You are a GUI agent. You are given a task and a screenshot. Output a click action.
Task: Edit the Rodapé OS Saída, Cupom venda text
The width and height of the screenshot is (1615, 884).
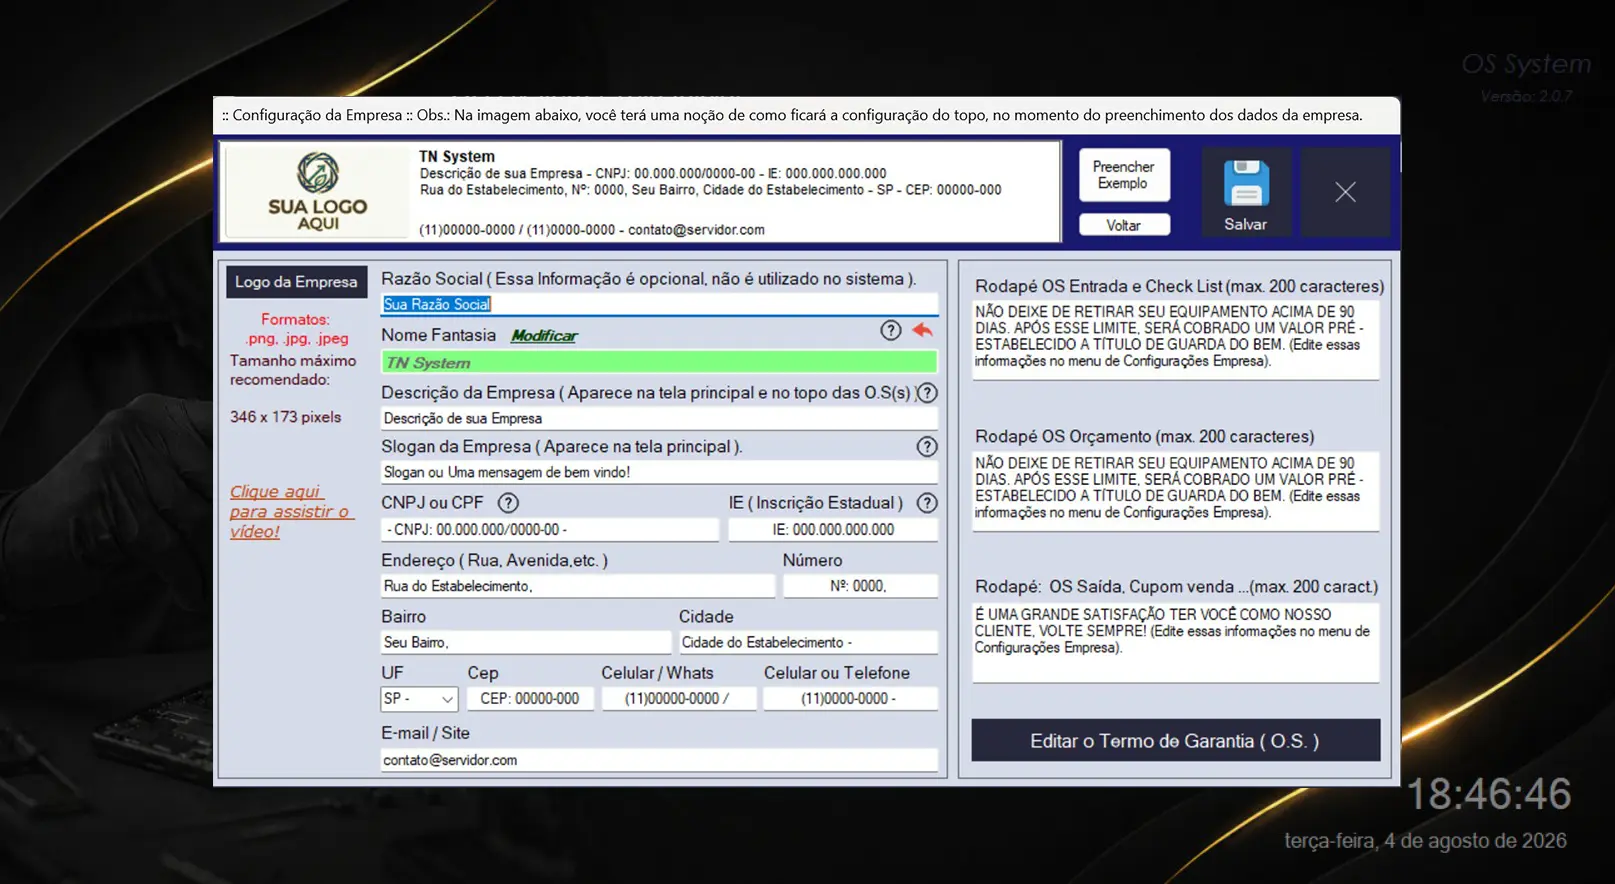click(x=1175, y=642)
